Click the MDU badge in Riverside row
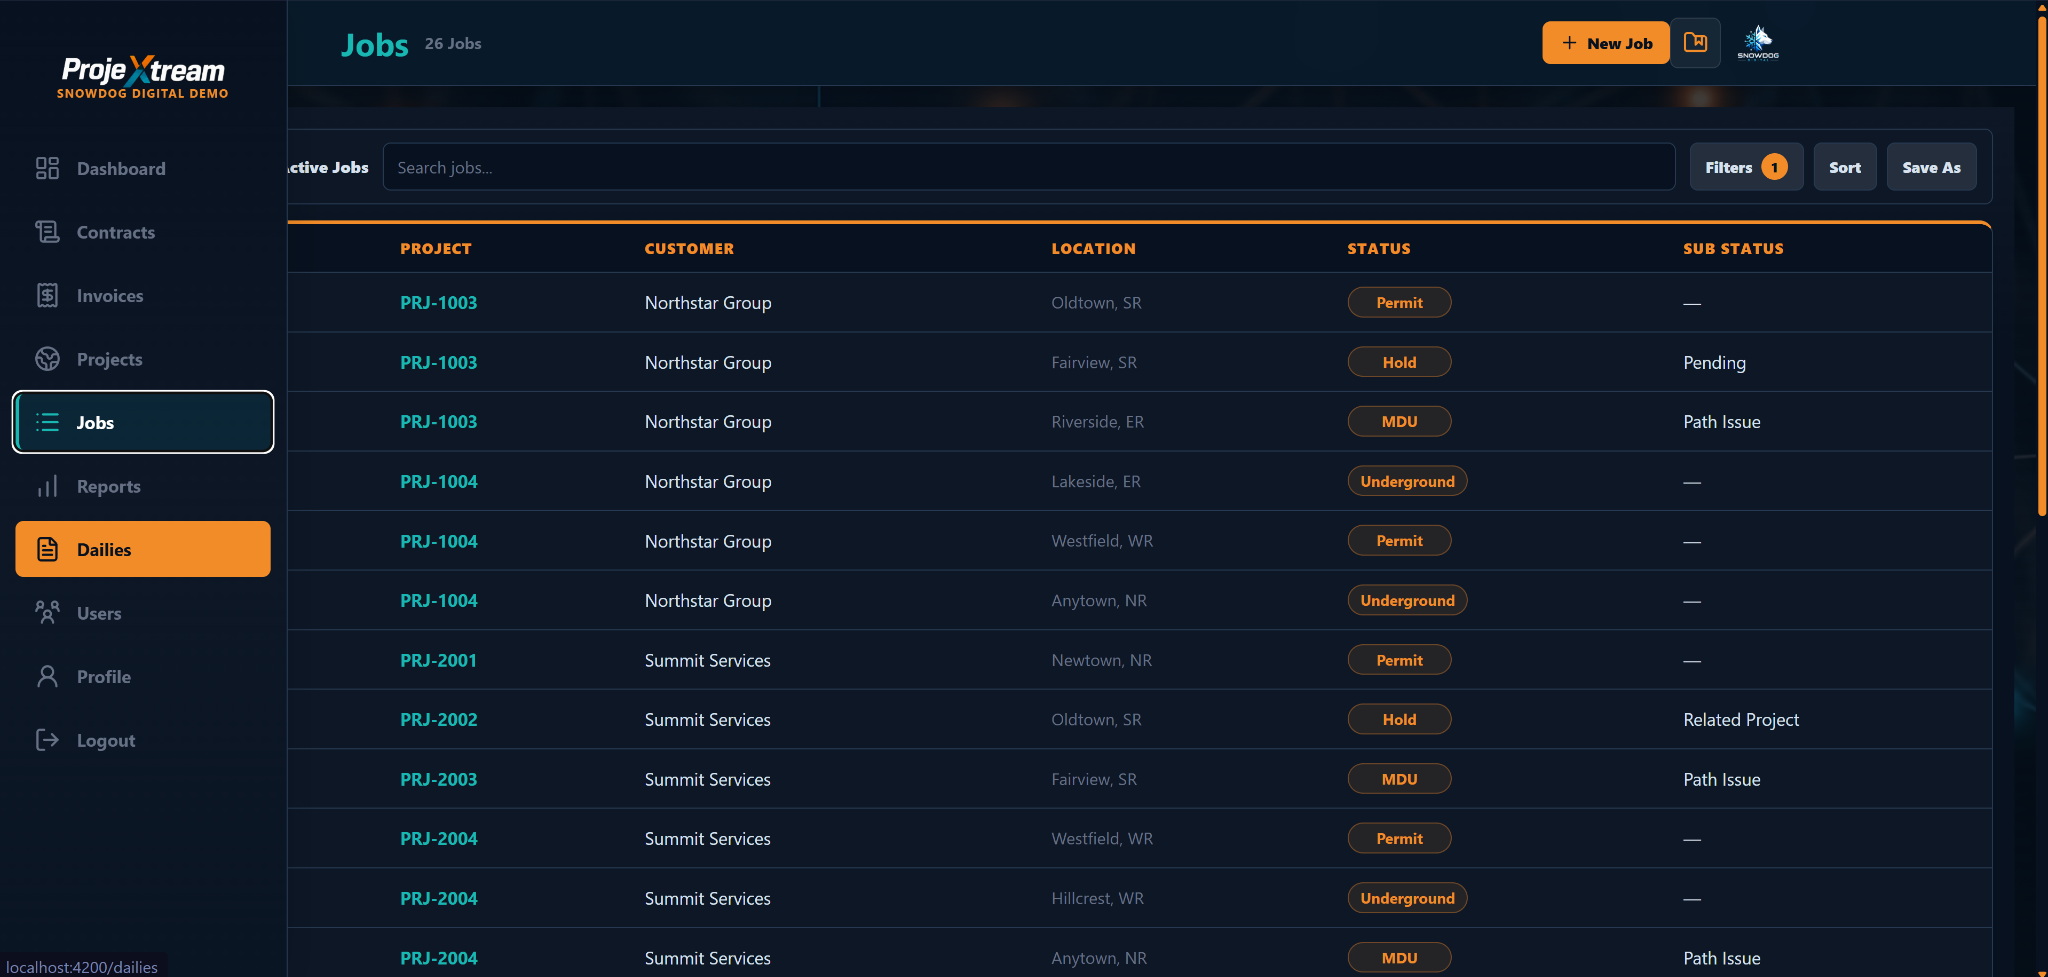This screenshot has height=977, width=2048. (1399, 421)
